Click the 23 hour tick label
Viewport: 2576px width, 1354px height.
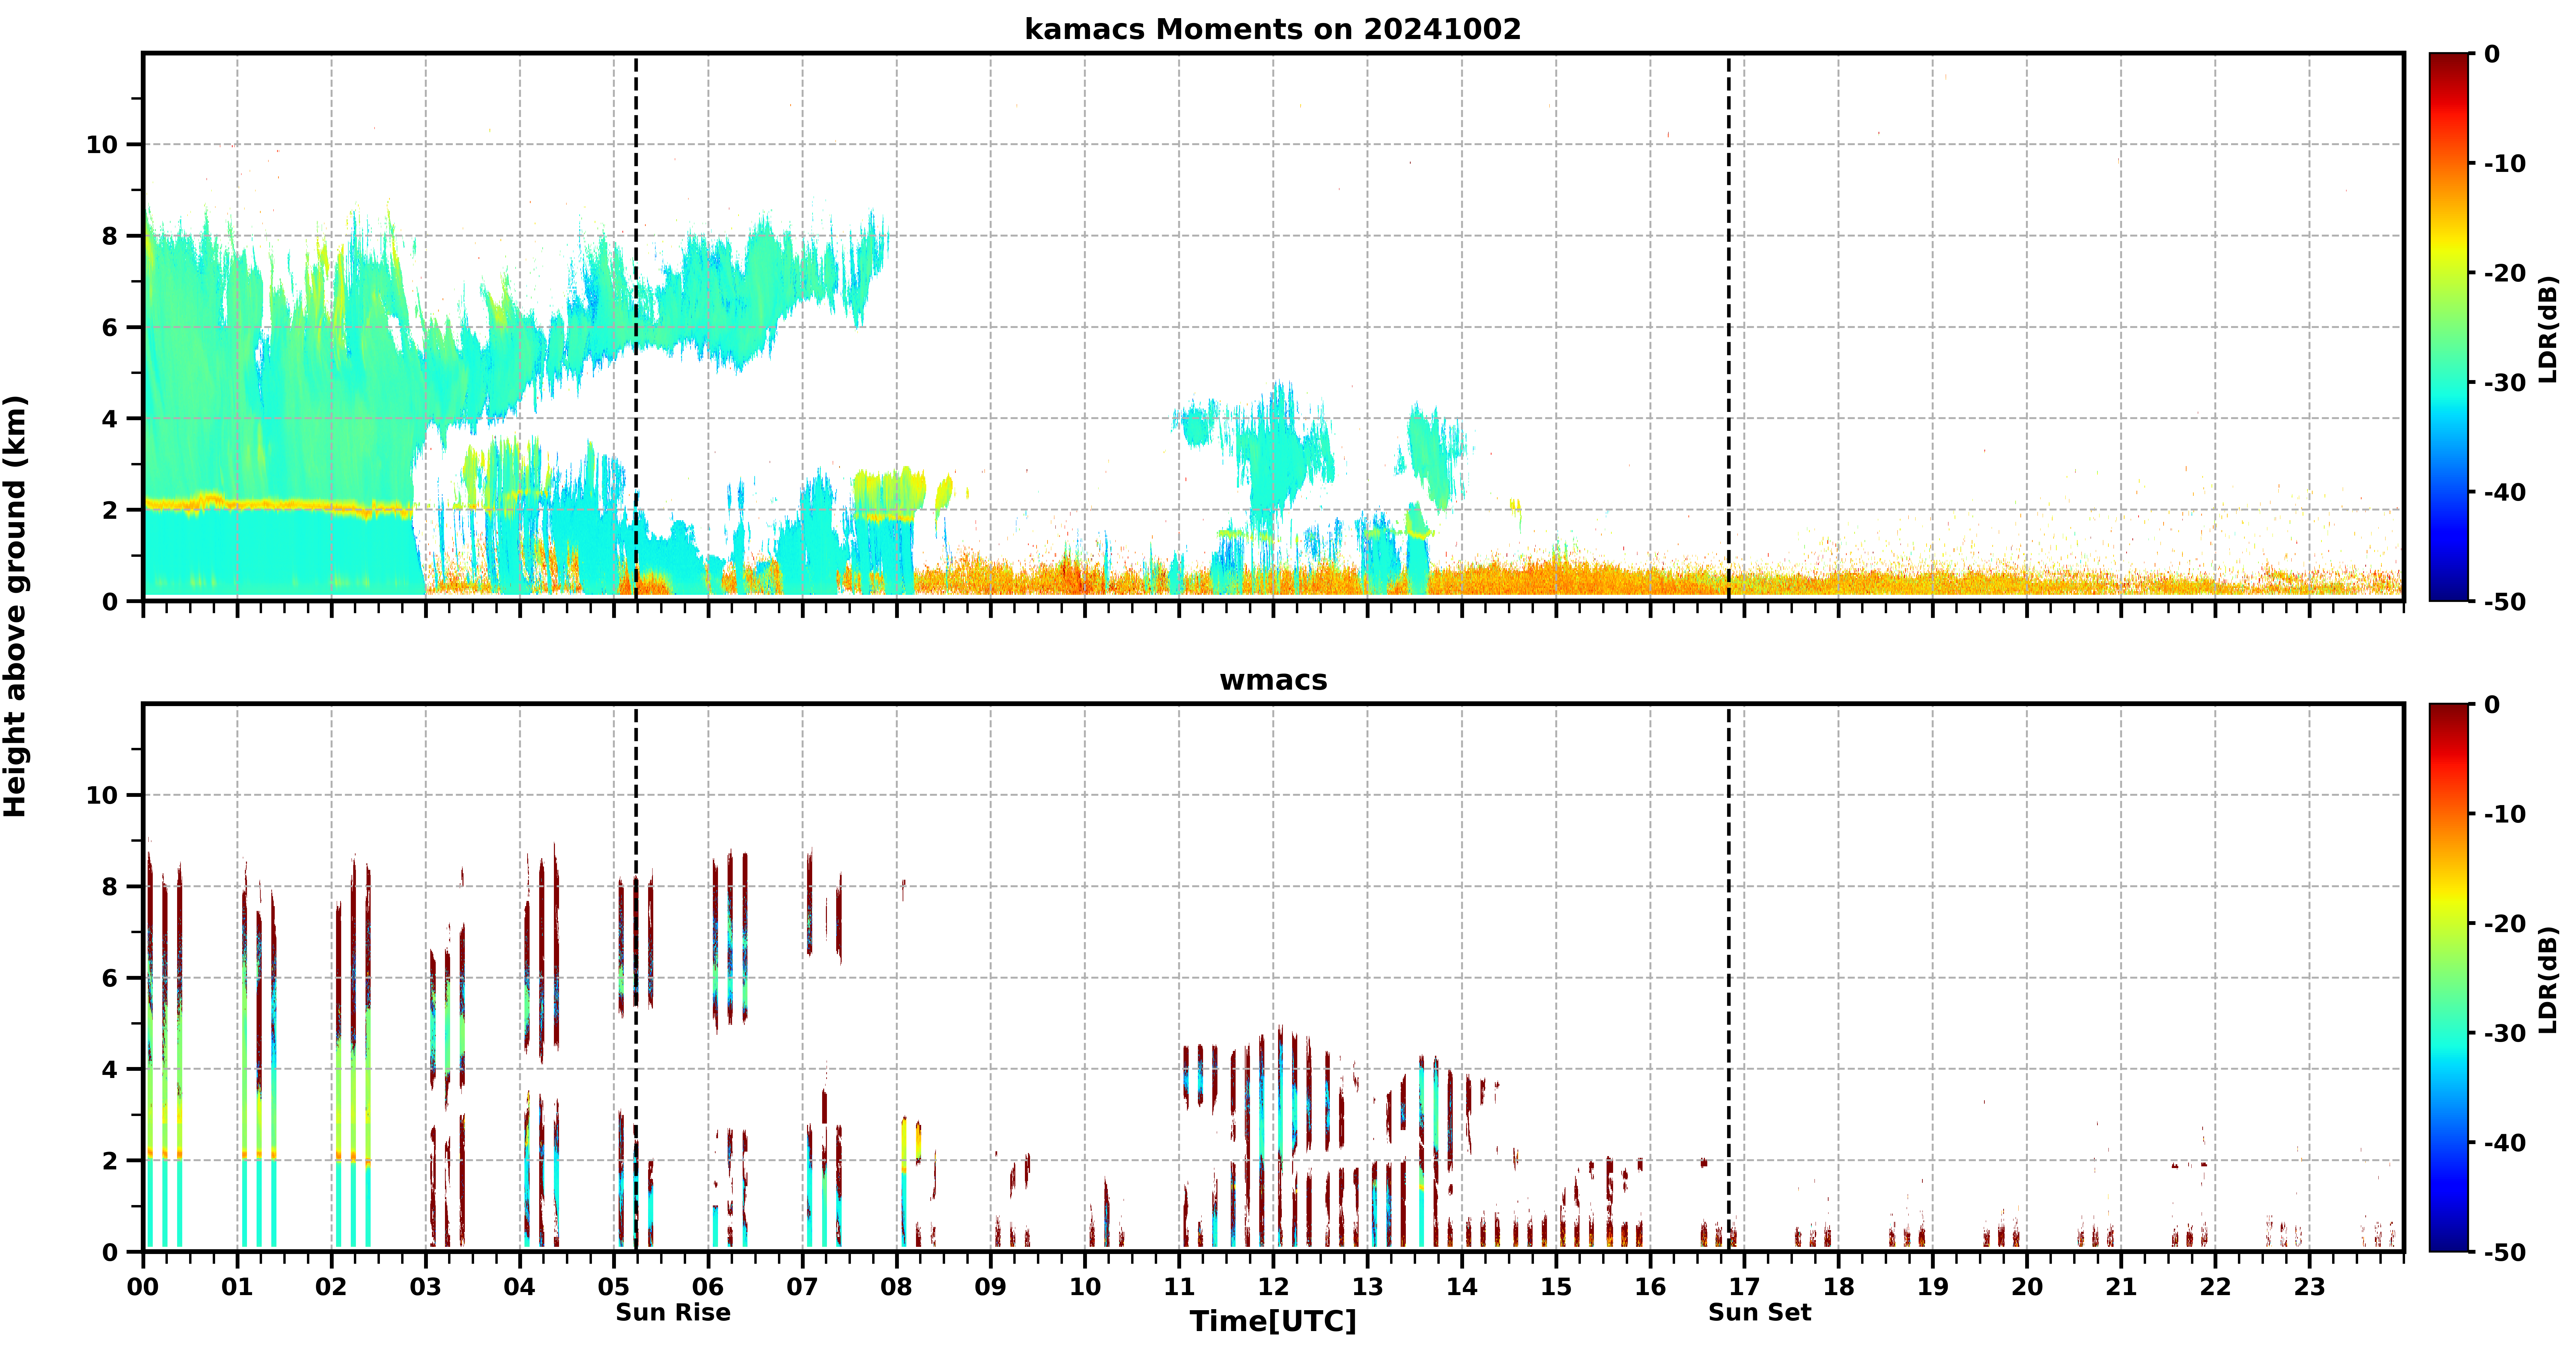(x=2309, y=1287)
